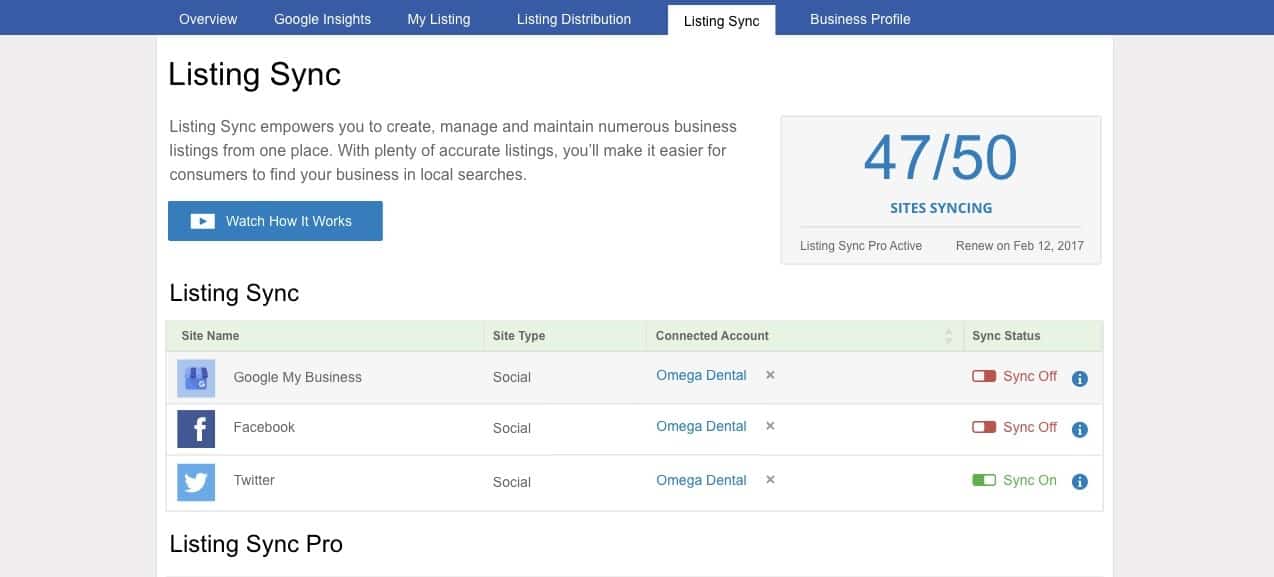
Task: Remove Omega Dental from Google My Business
Action: point(770,375)
